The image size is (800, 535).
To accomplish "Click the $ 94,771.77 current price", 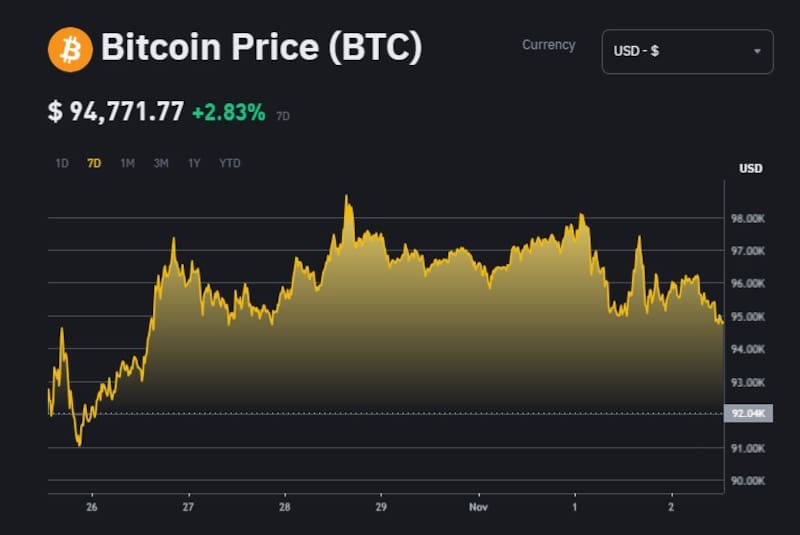I will pyautogui.click(x=116, y=111).
